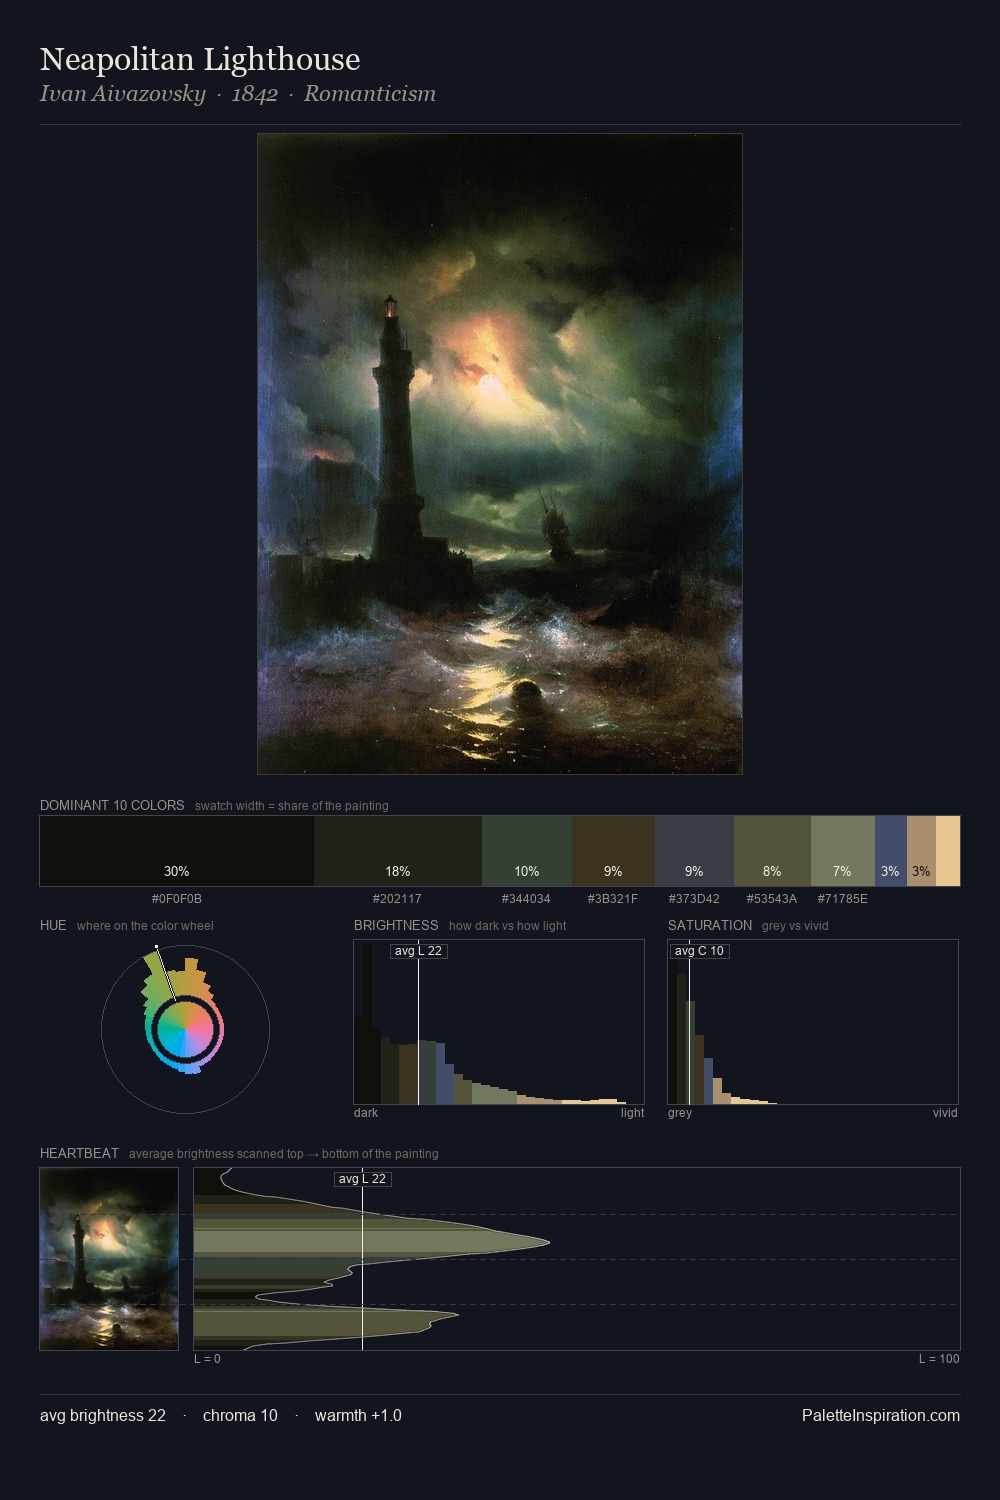Pick the 9% dark brown swatch

pyautogui.click(x=613, y=851)
